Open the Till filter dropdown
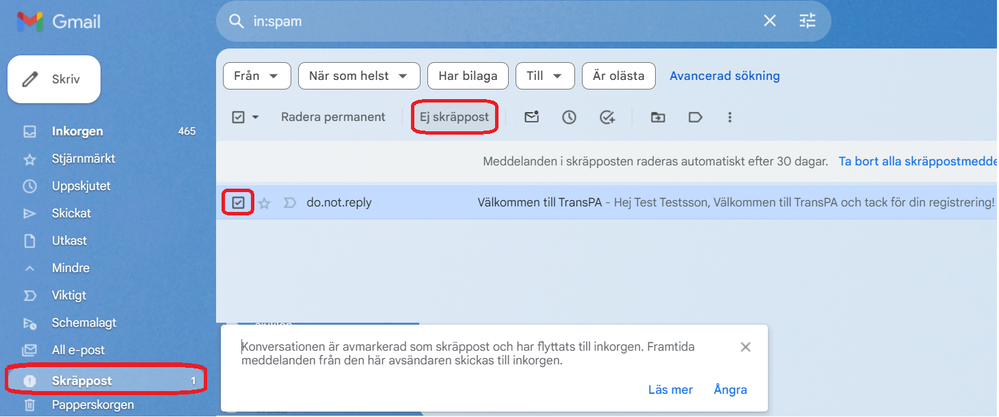The width and height of the screenshot is (999, 417). pyautogui.click(x=545, y=76)
